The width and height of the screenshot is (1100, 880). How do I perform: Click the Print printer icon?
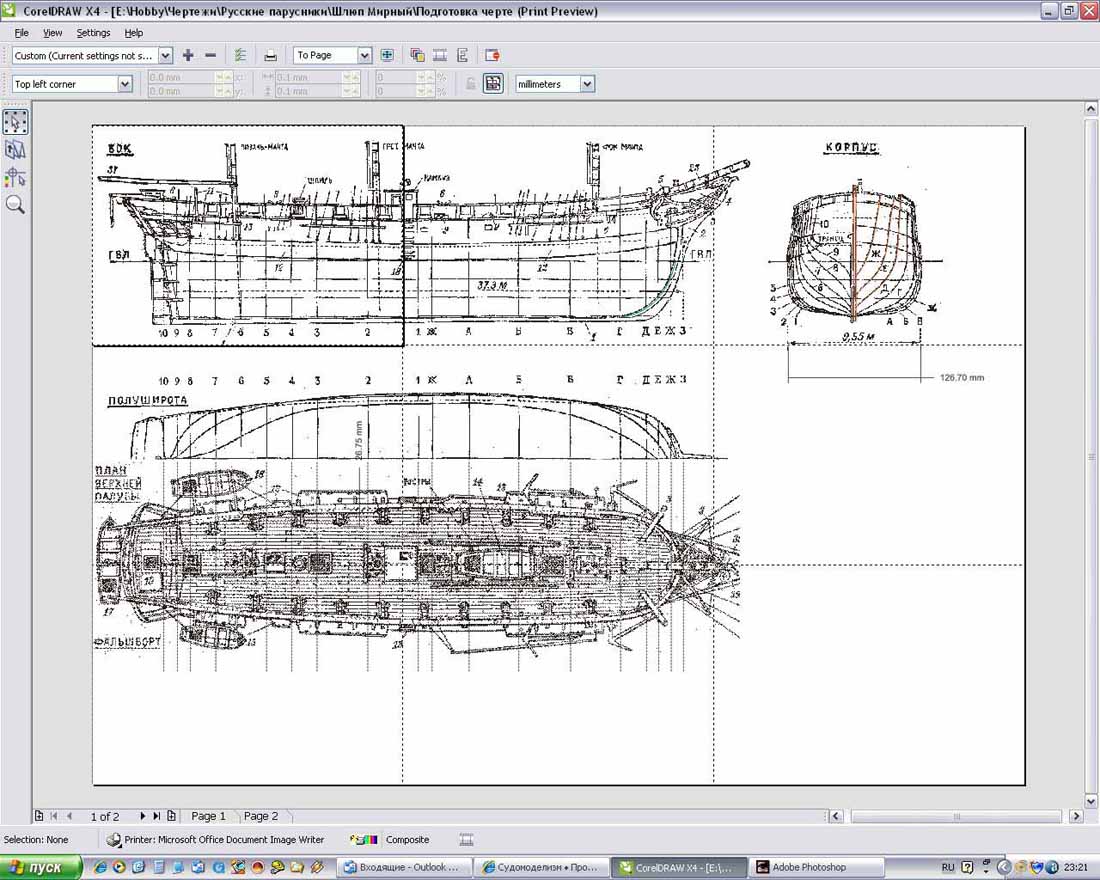pyautogui.click(x=270, y=56)
